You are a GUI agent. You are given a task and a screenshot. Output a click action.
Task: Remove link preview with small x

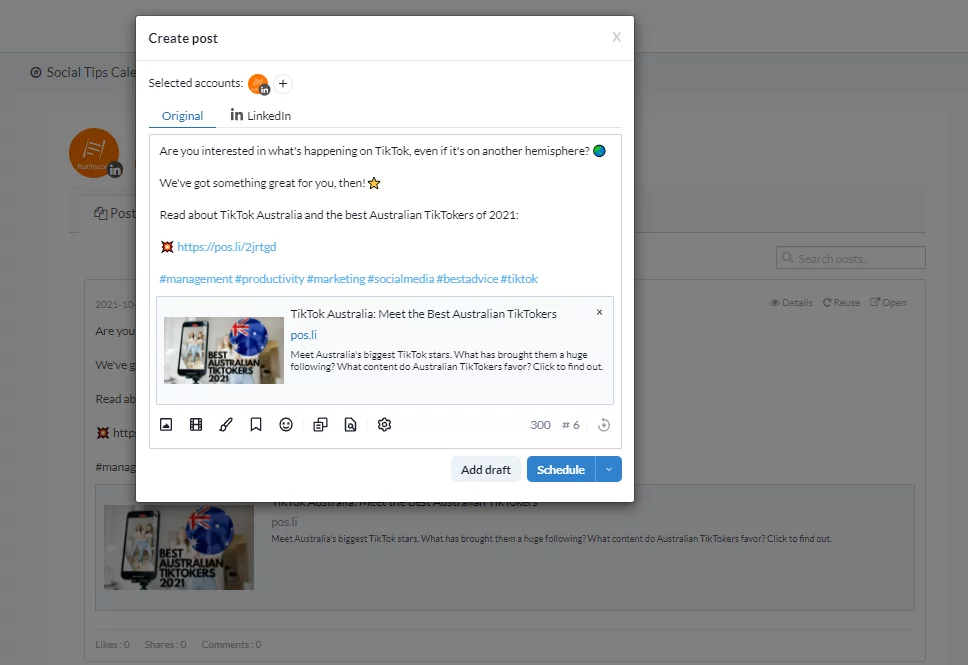pyautogui.click(x=599, y=312)
